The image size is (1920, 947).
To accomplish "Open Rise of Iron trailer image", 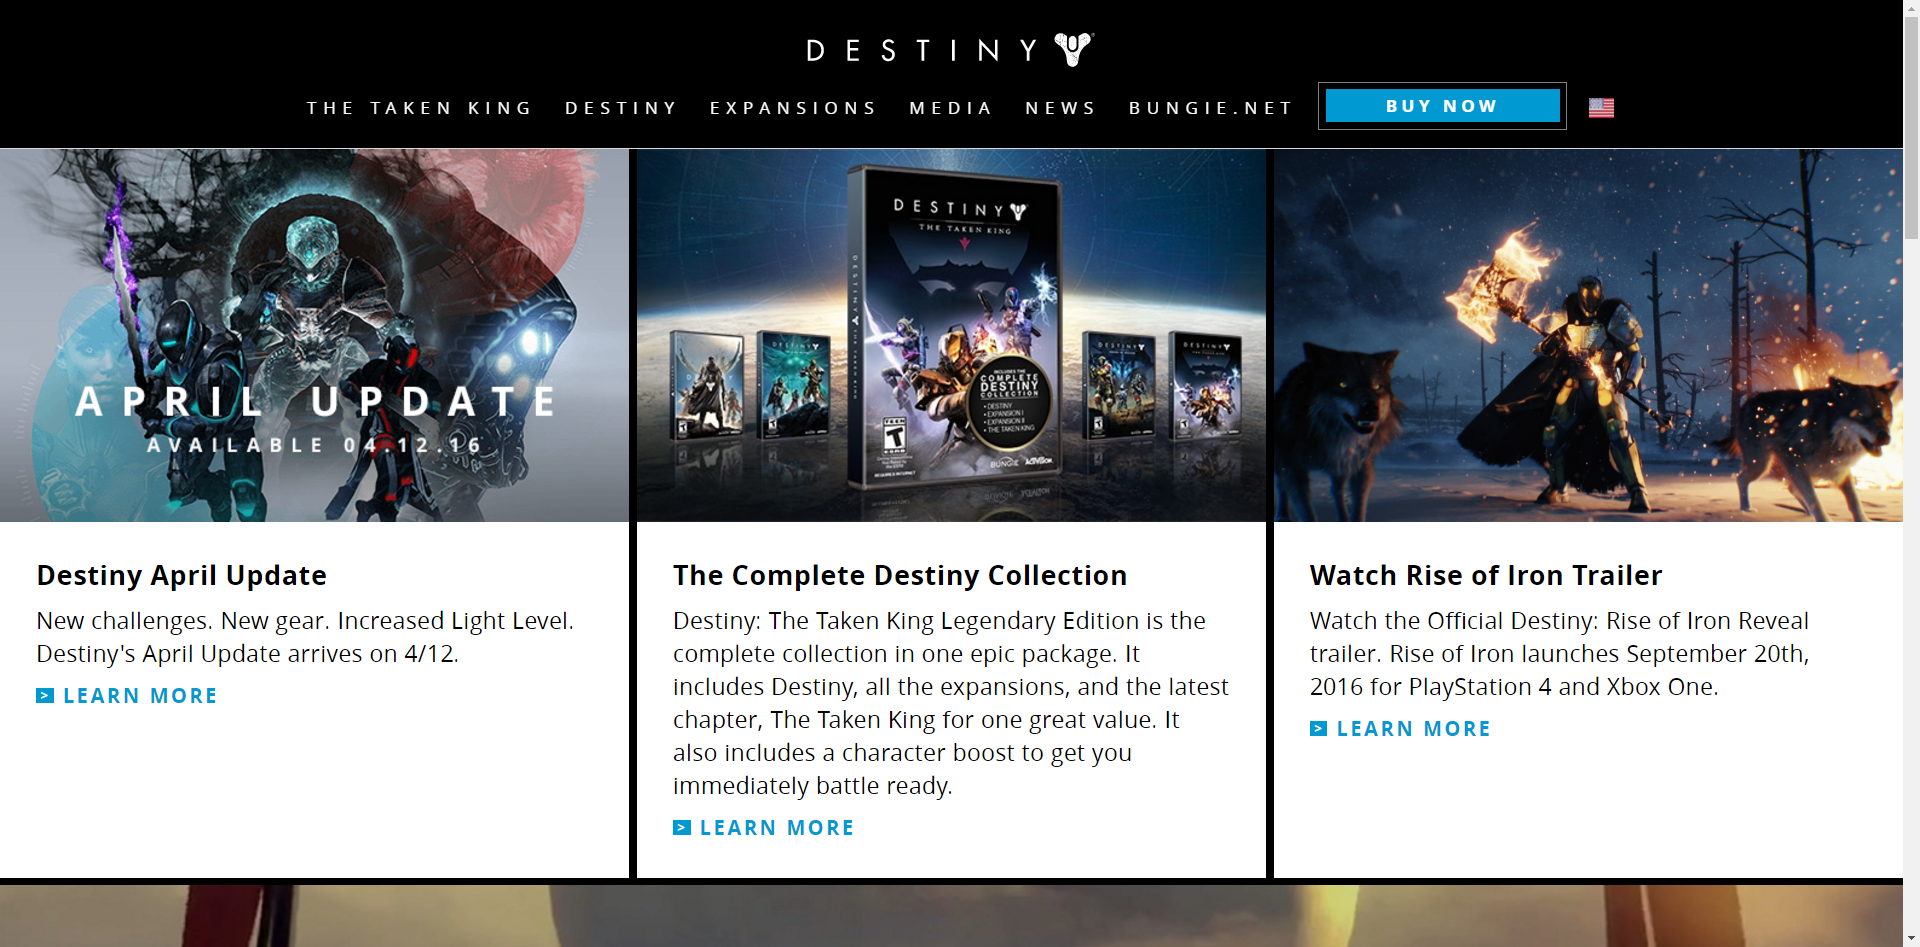I will pos(1588,335).
